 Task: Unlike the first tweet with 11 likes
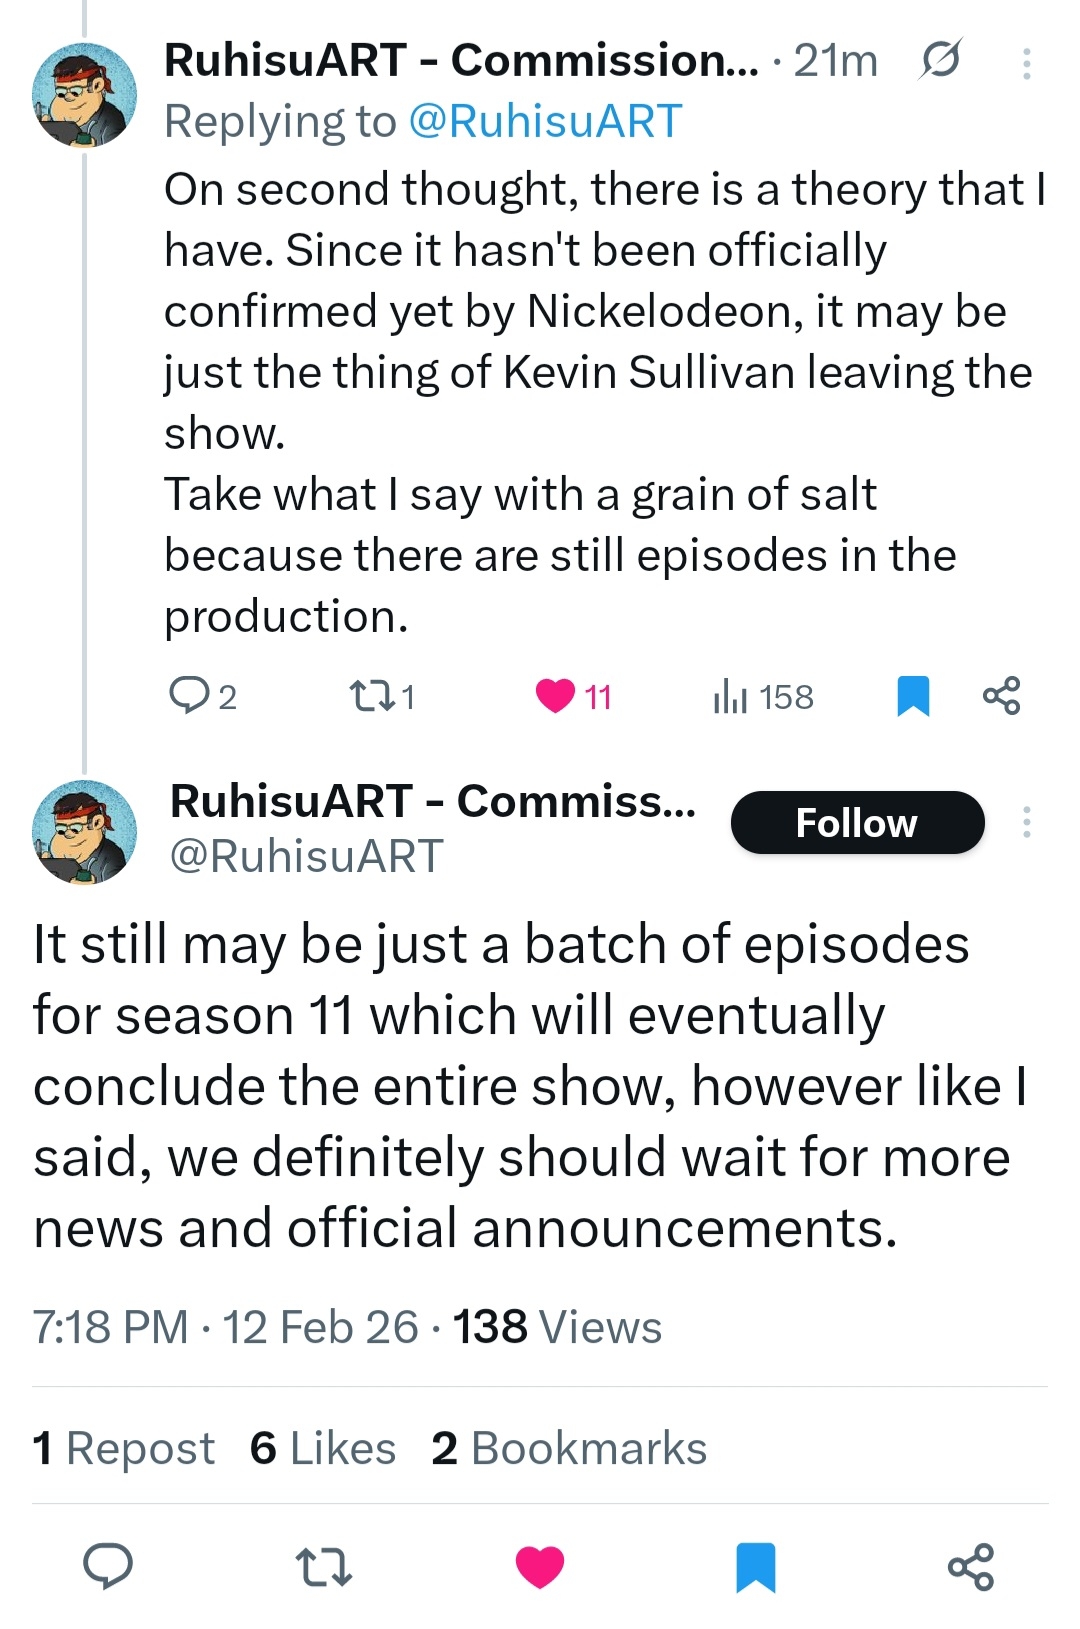click(556, 695)
